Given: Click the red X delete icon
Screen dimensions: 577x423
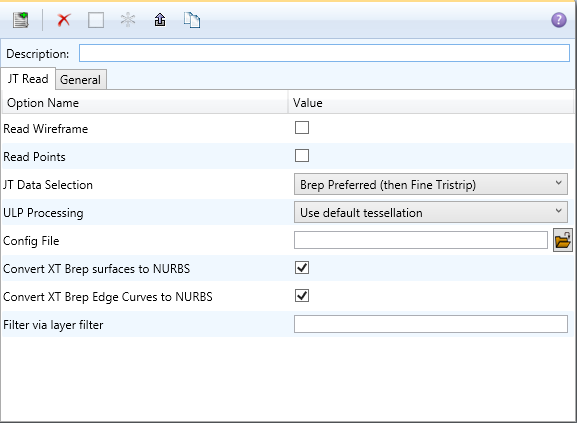Looking at the screenshot, I should [64, 20].
